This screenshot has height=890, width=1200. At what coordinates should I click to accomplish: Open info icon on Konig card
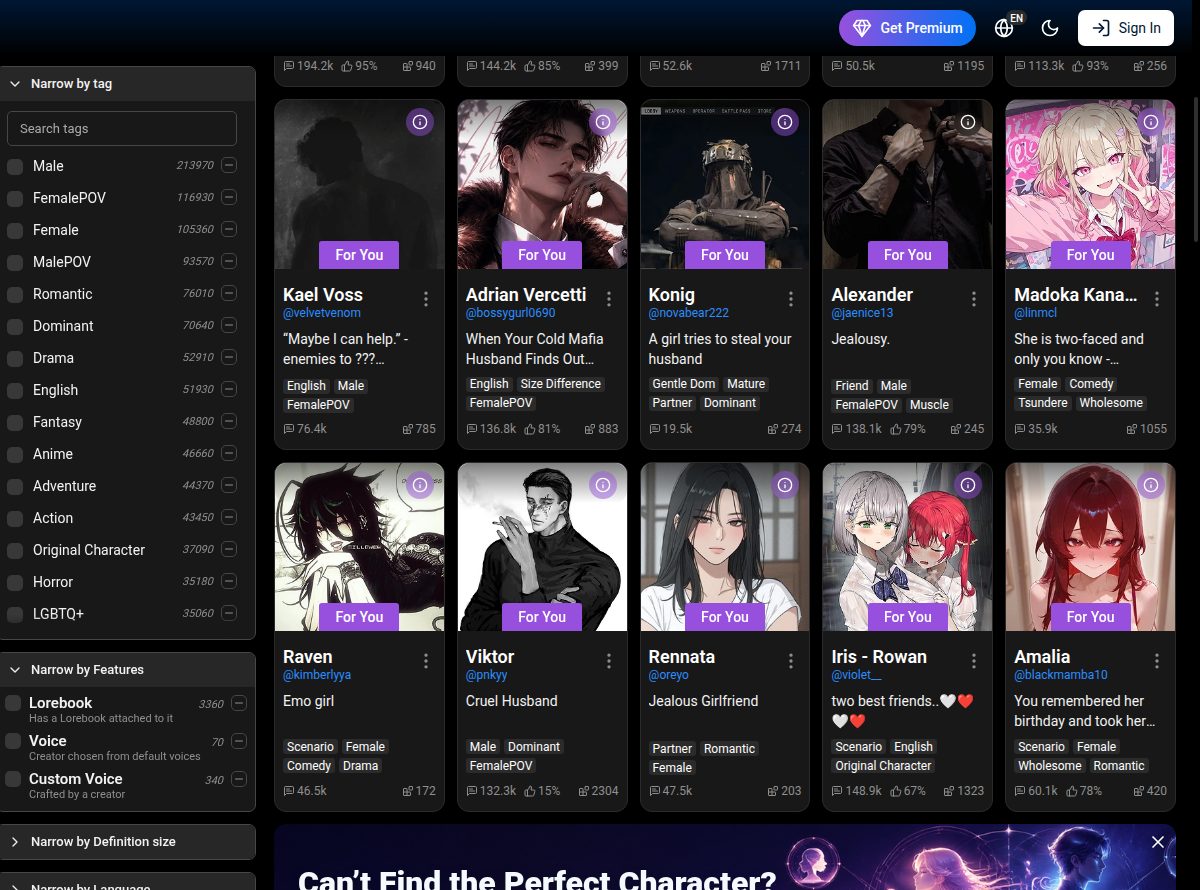785,122
